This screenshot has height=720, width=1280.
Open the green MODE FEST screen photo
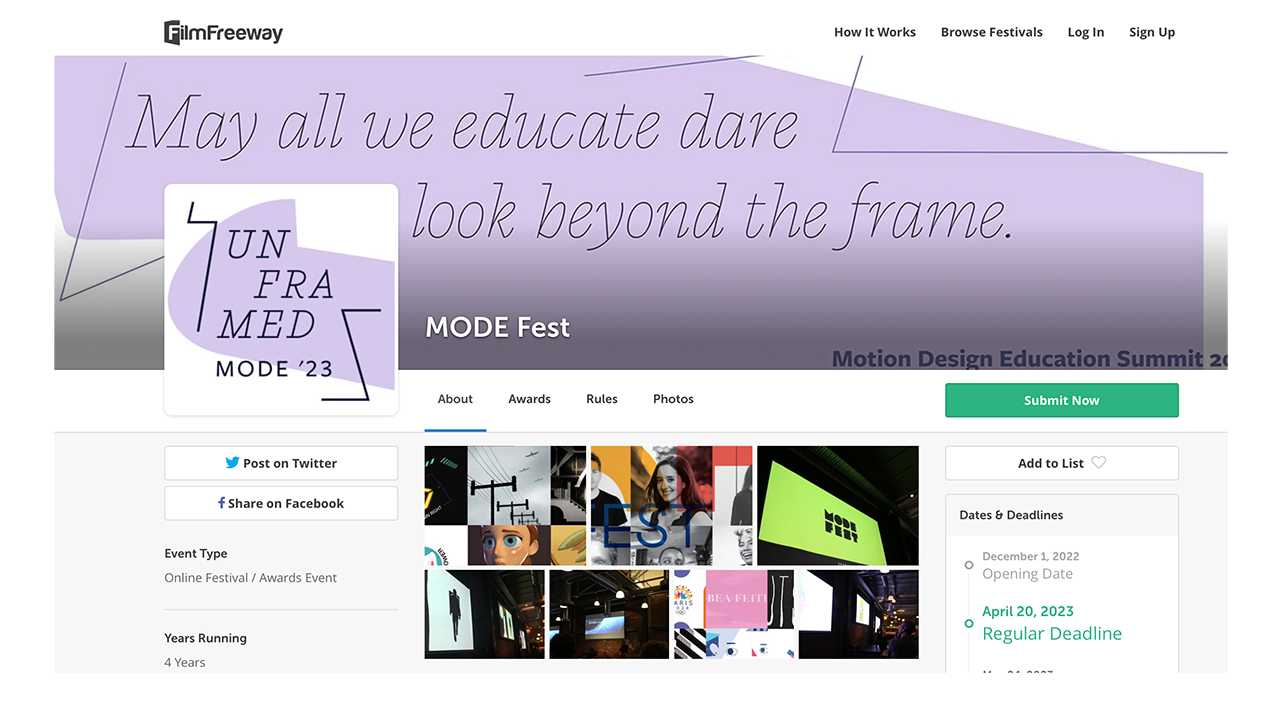[838, 506]
